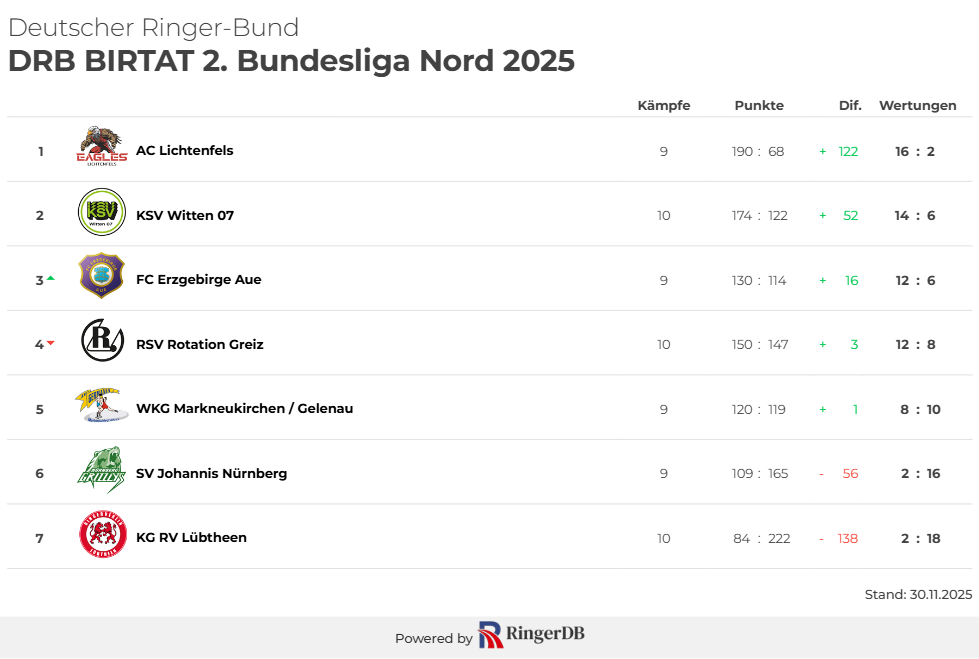Click the green up arrow at rank 3
Viewport: 979px width, 659px height.
click(50, 278)
